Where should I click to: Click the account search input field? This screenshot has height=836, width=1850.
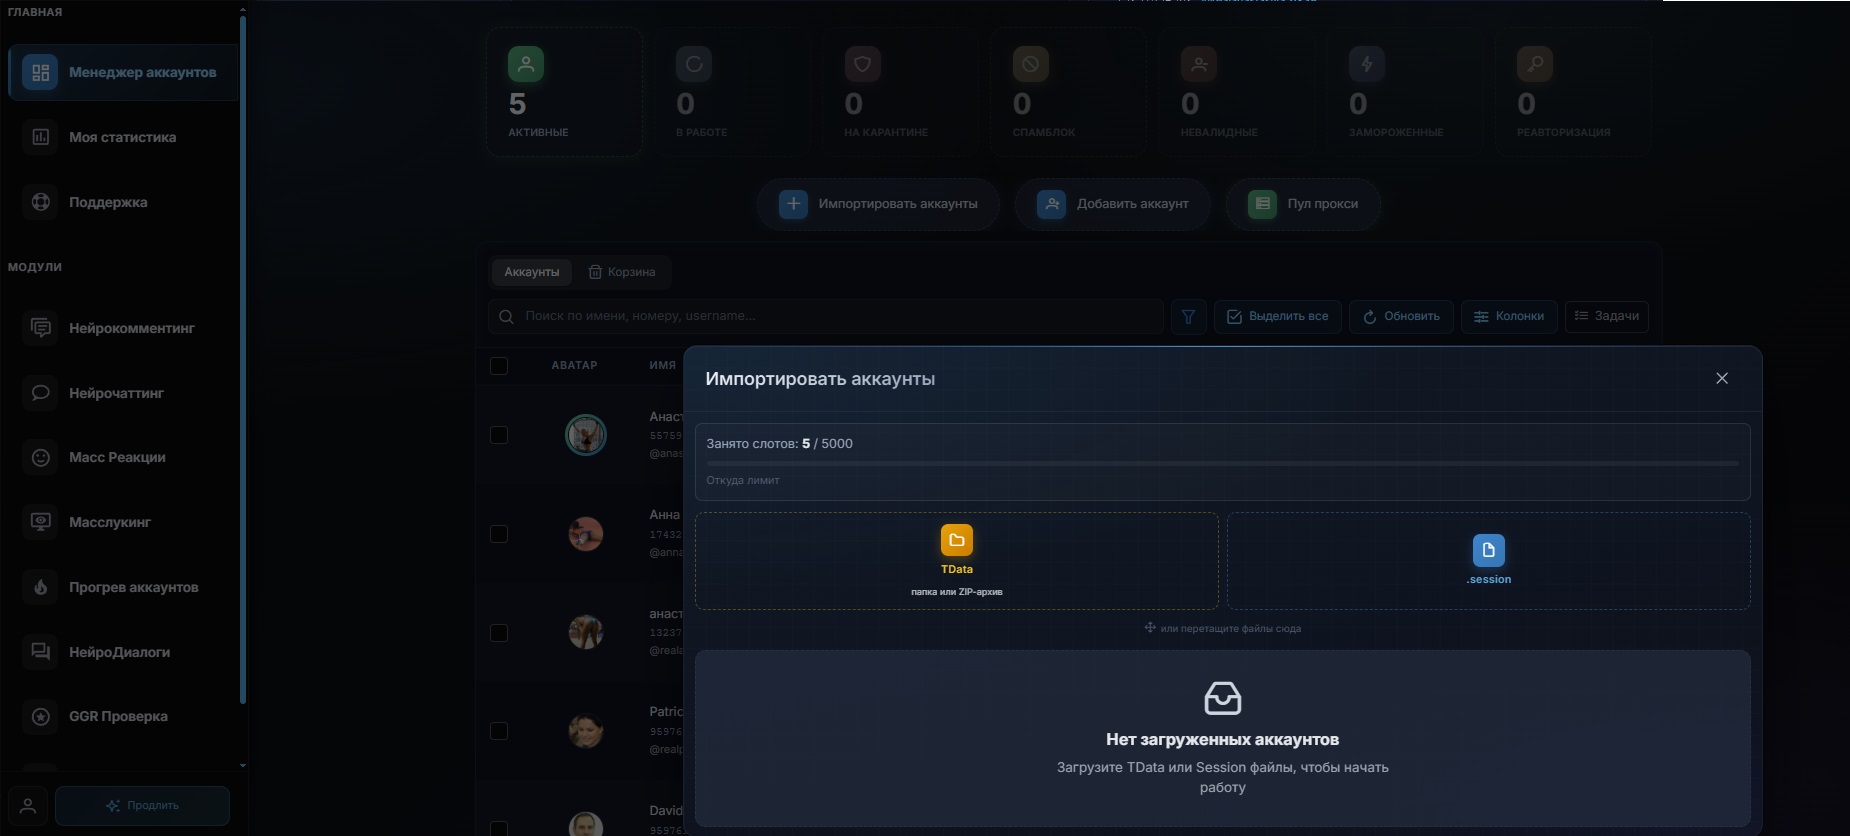point(826,316)
